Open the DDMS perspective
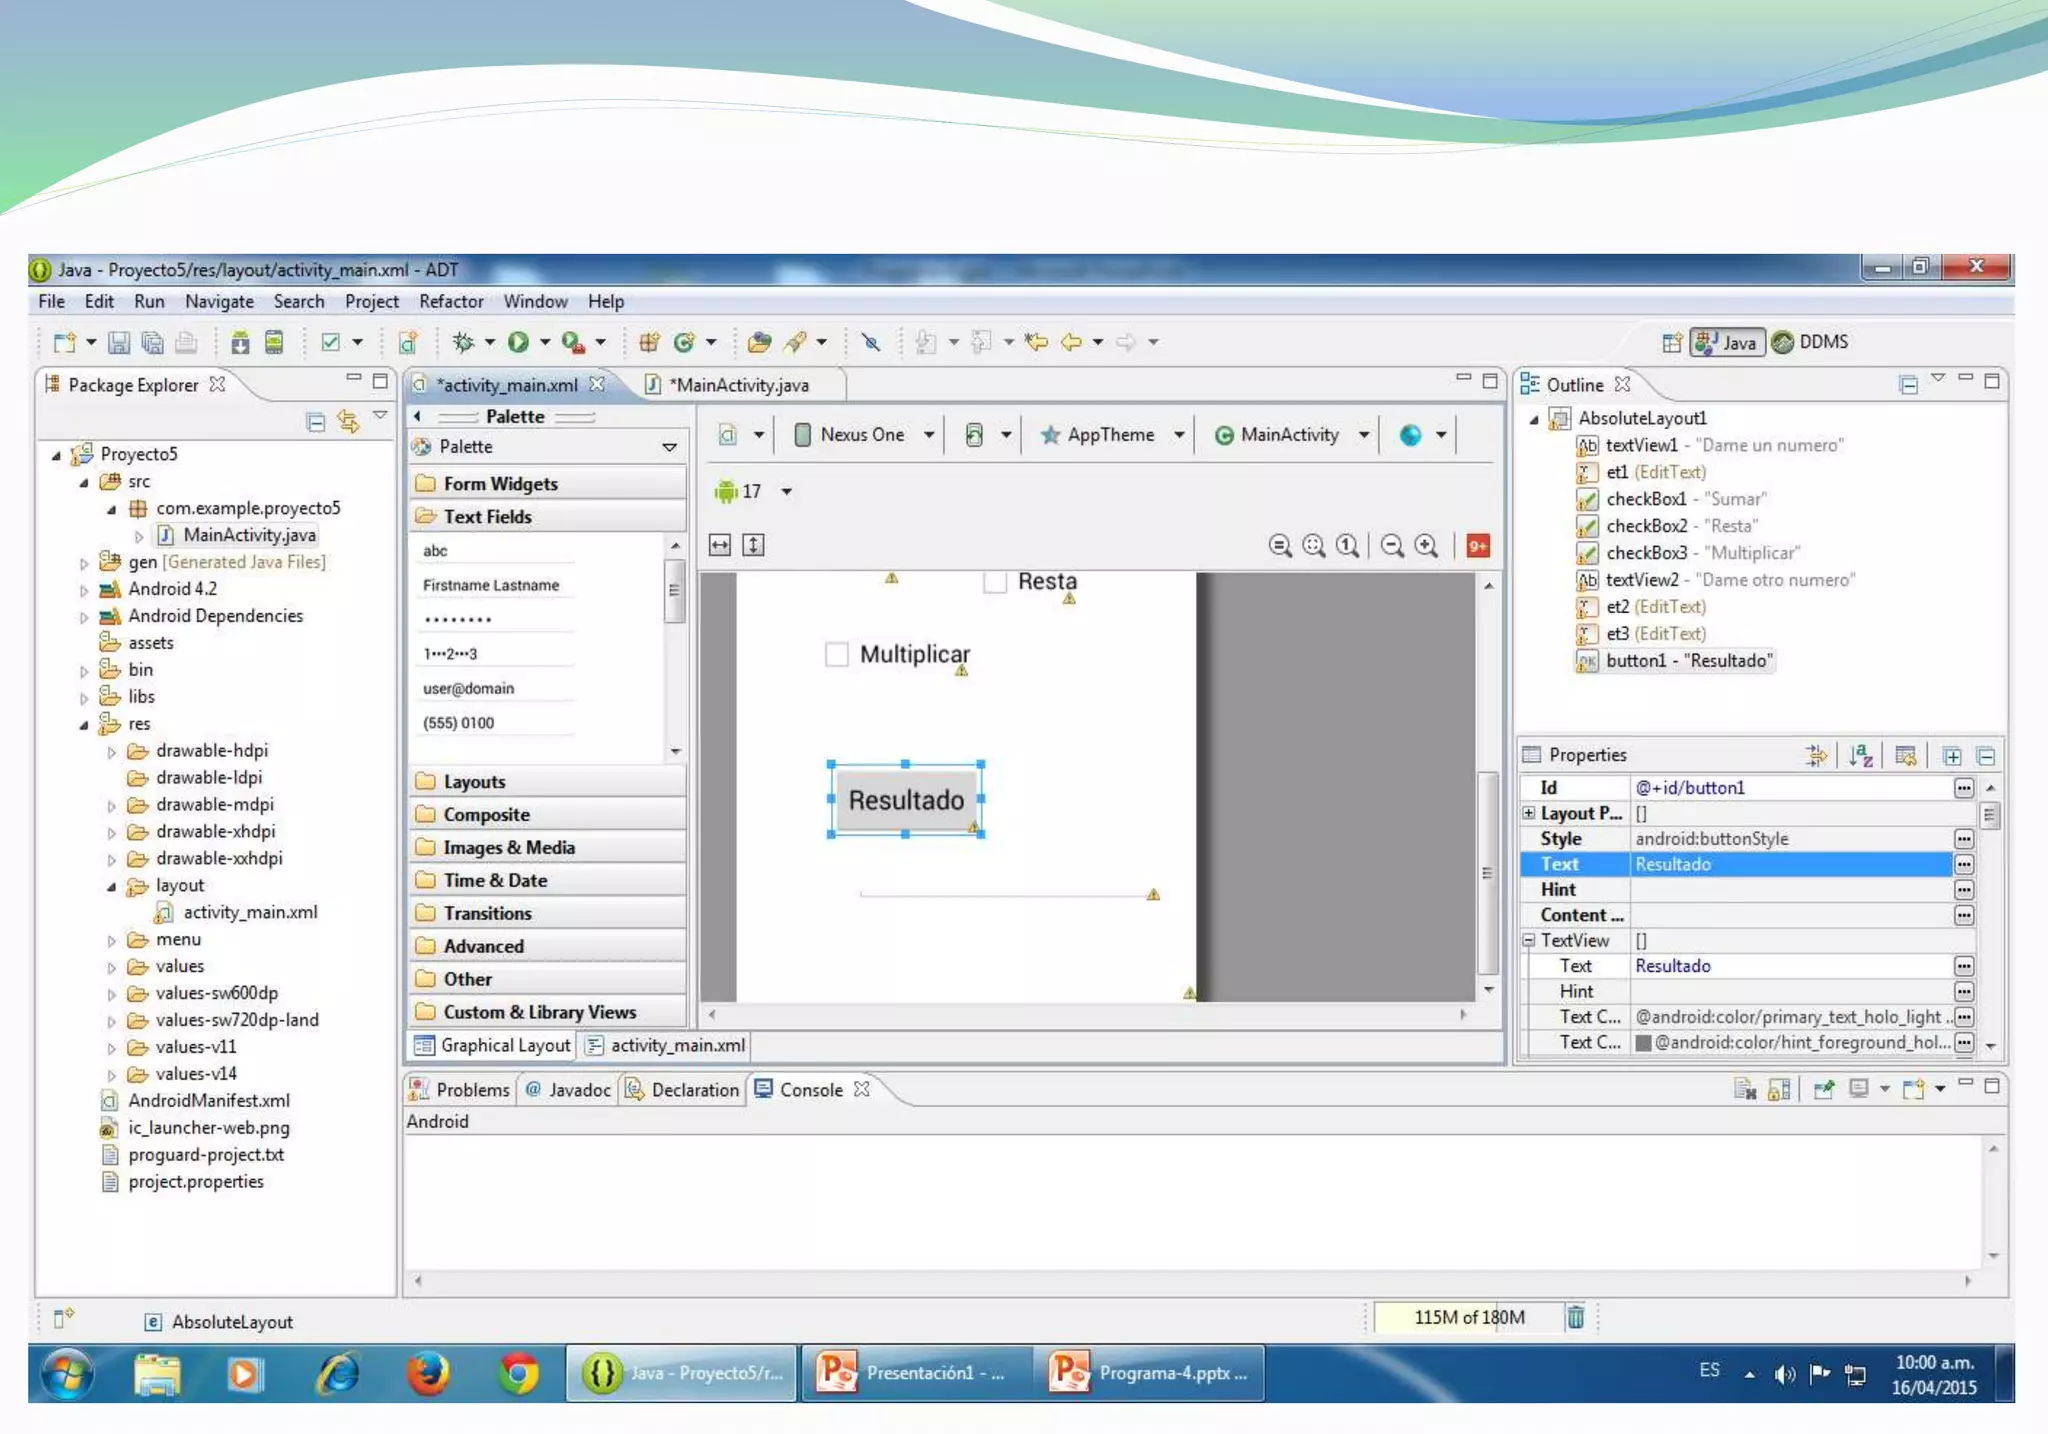 click(x=1811, y=342)
